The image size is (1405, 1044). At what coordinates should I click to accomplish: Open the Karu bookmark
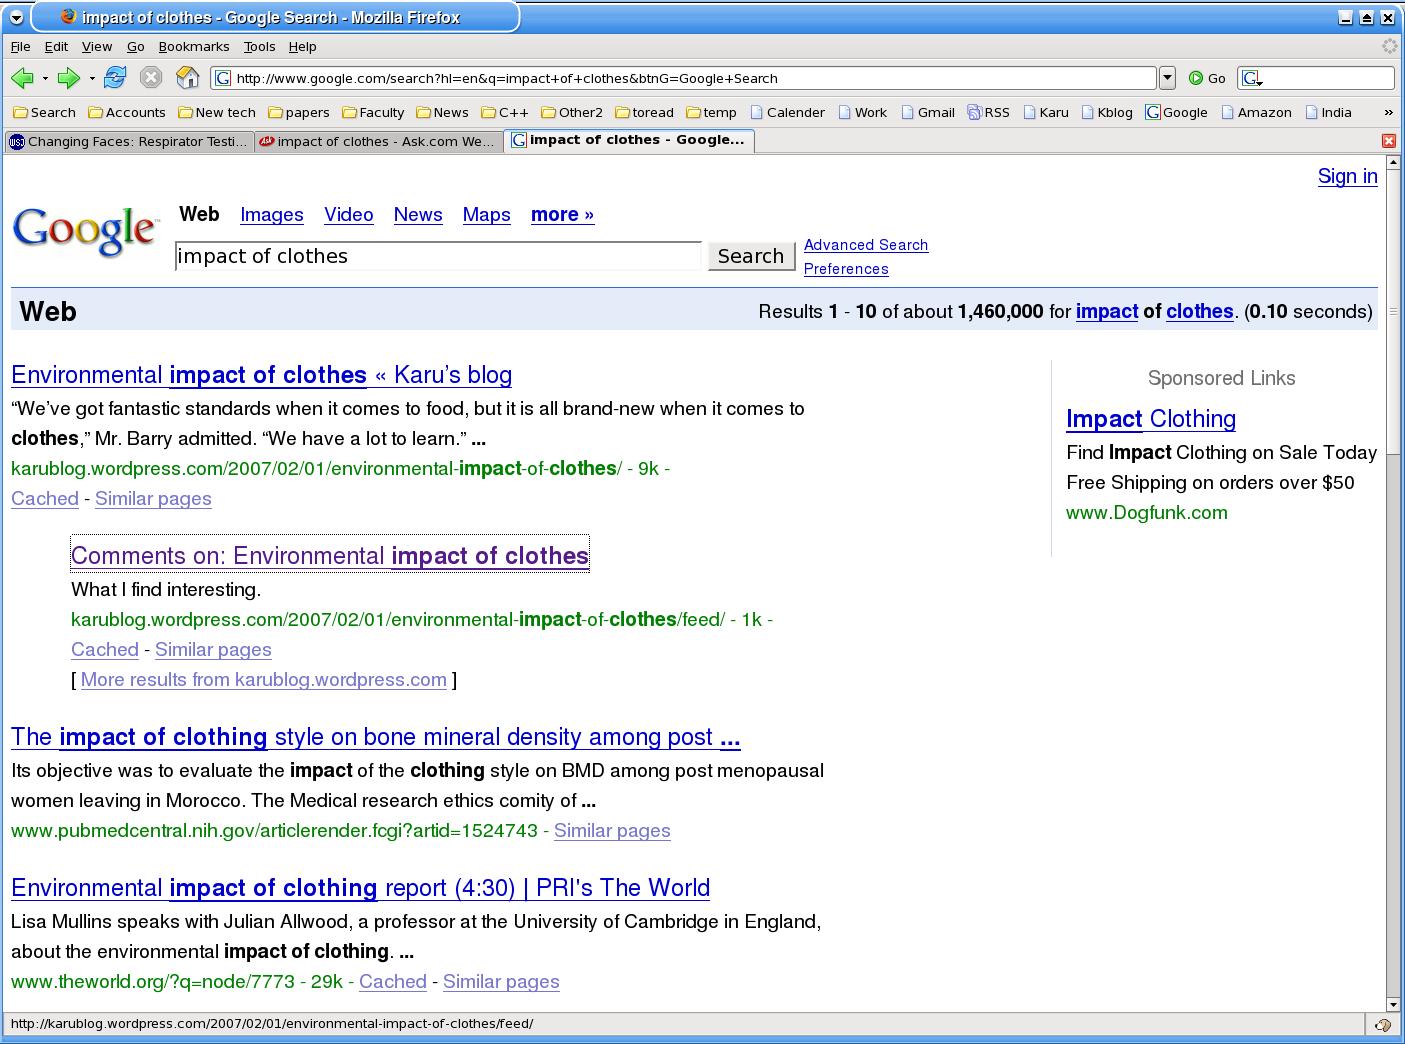point(1046,112)
